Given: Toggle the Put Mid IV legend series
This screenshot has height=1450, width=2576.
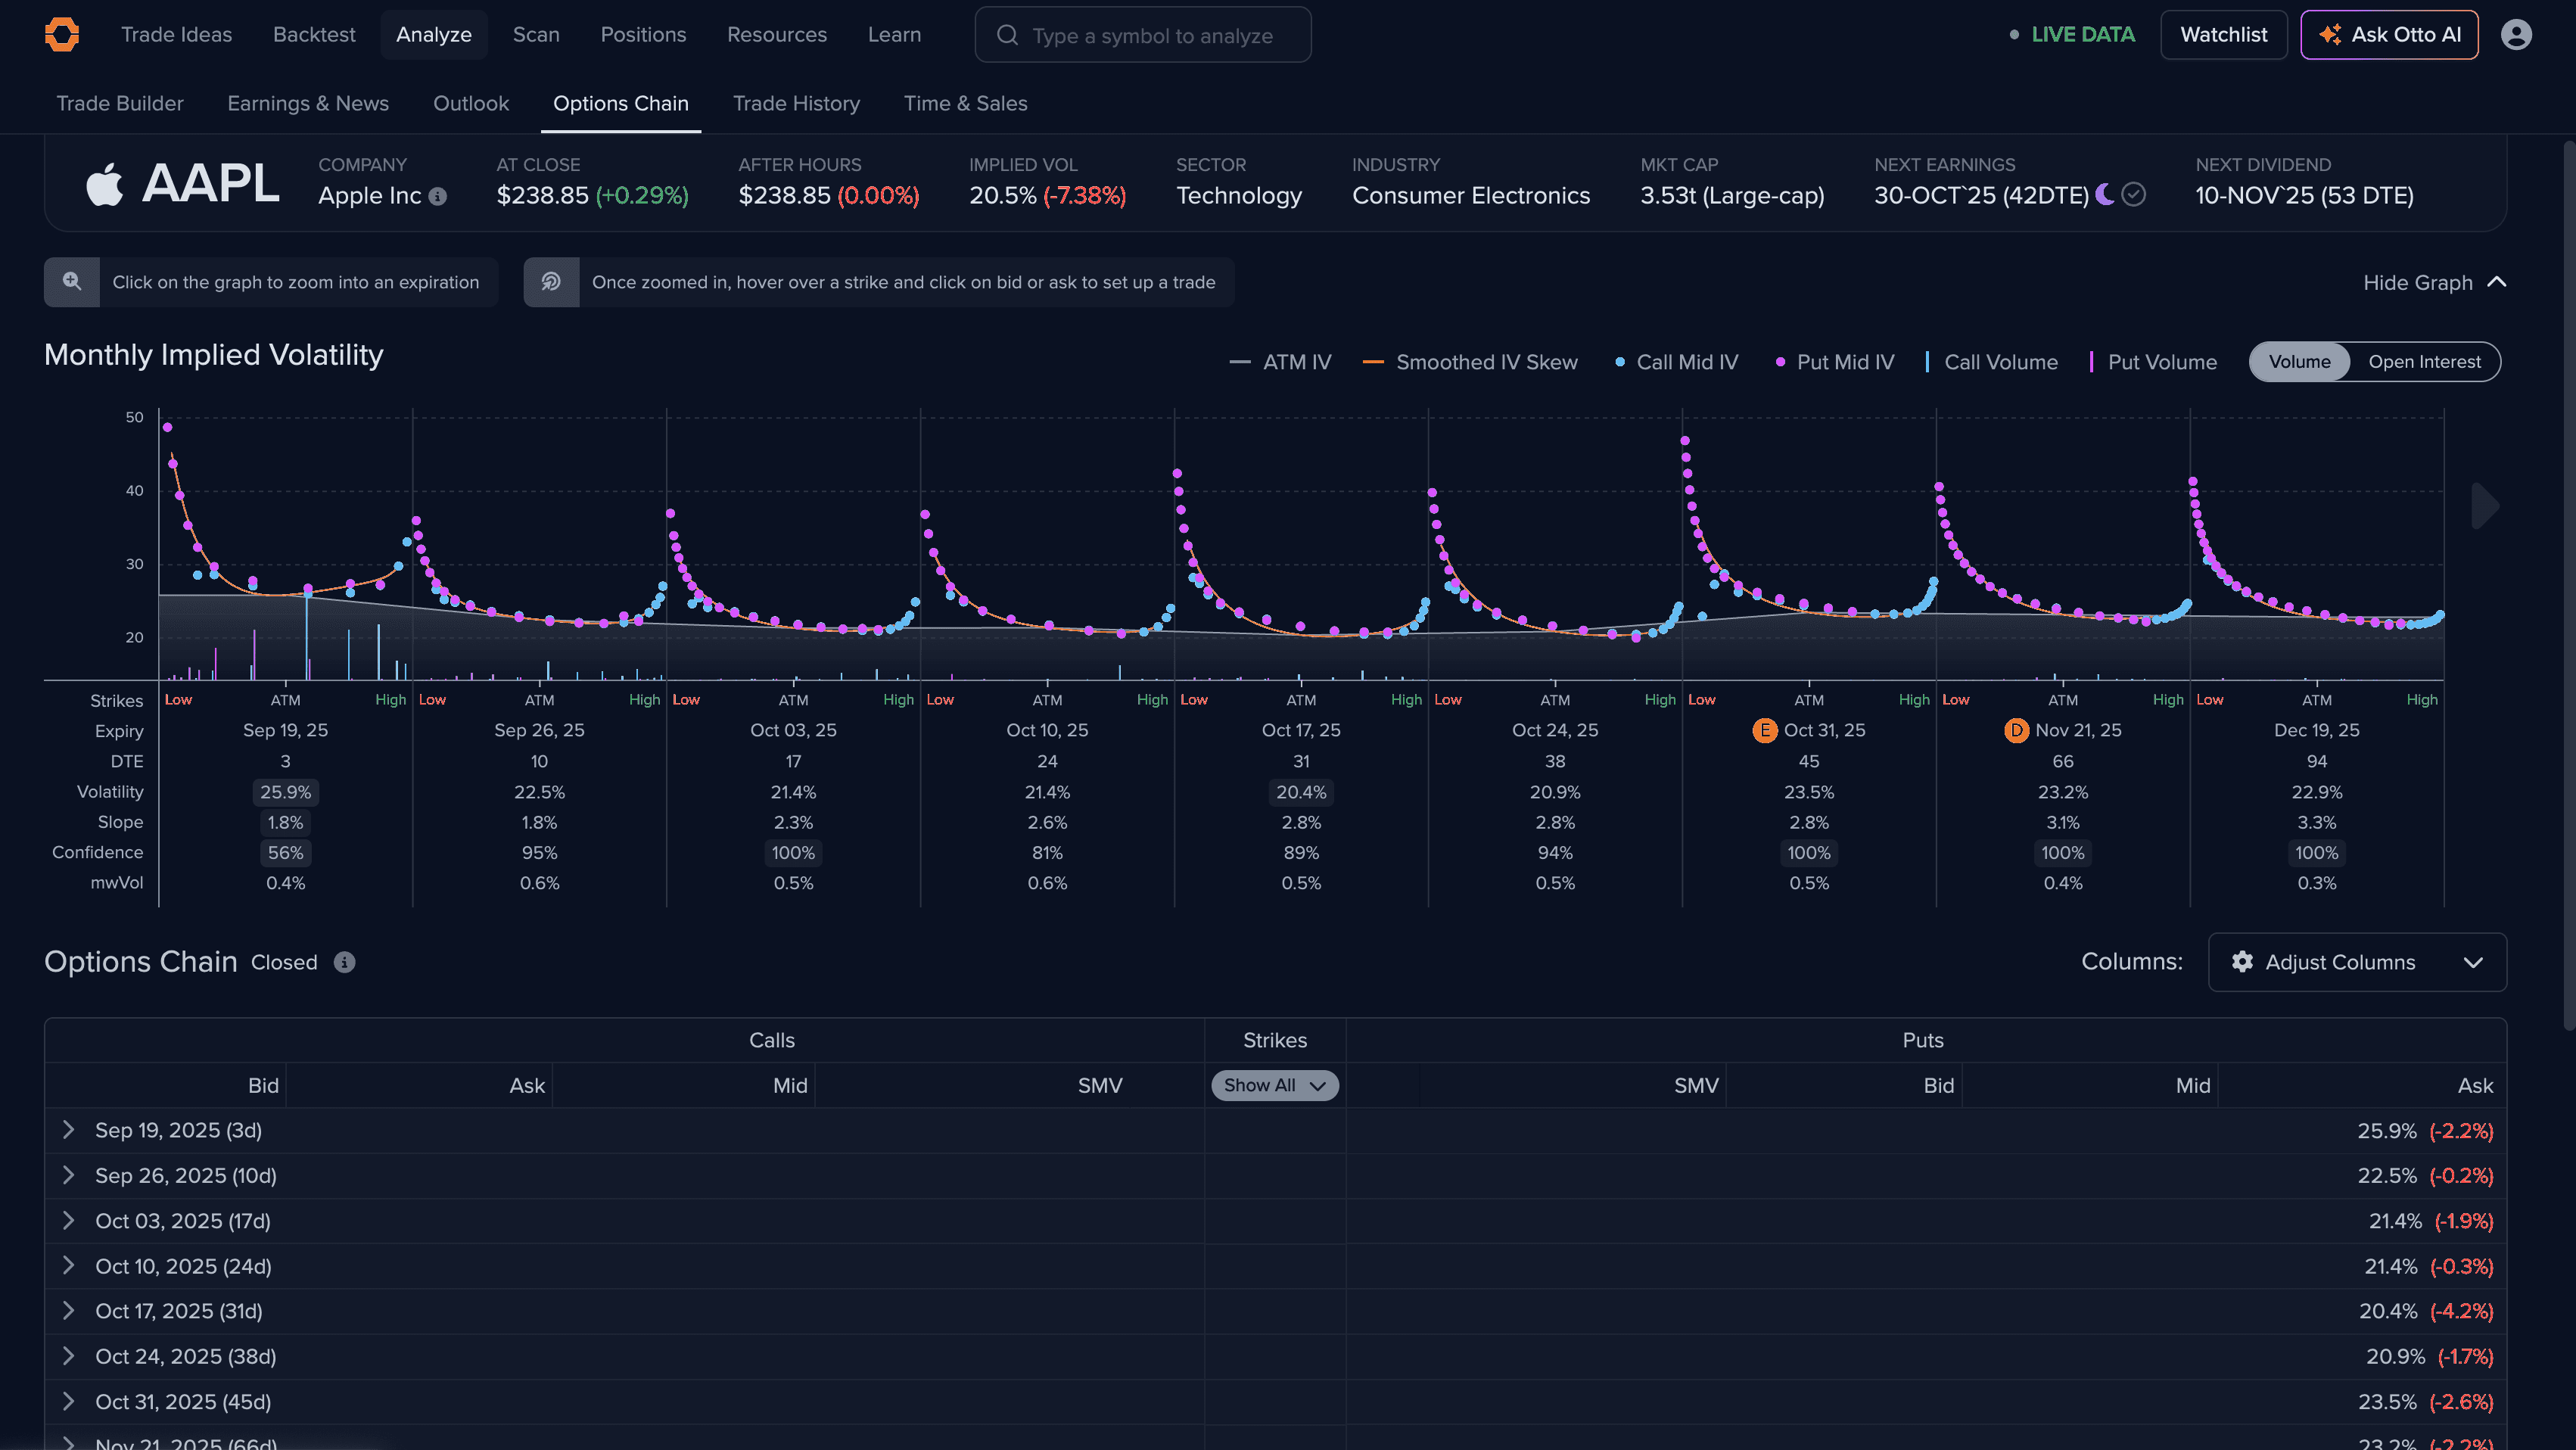Looking at the screenshot, I should tap(1834, 362).
